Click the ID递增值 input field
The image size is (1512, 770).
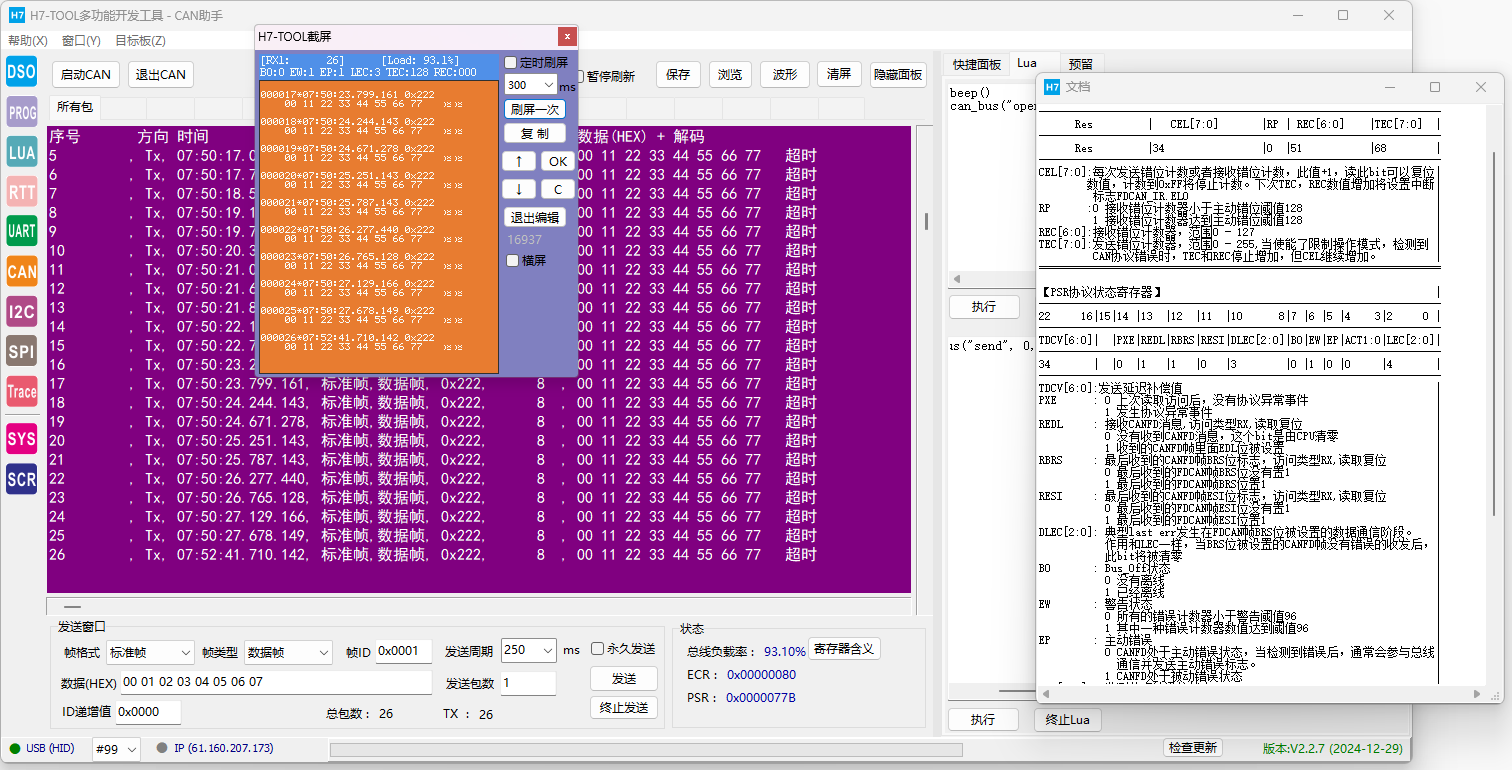pos(148,712)
